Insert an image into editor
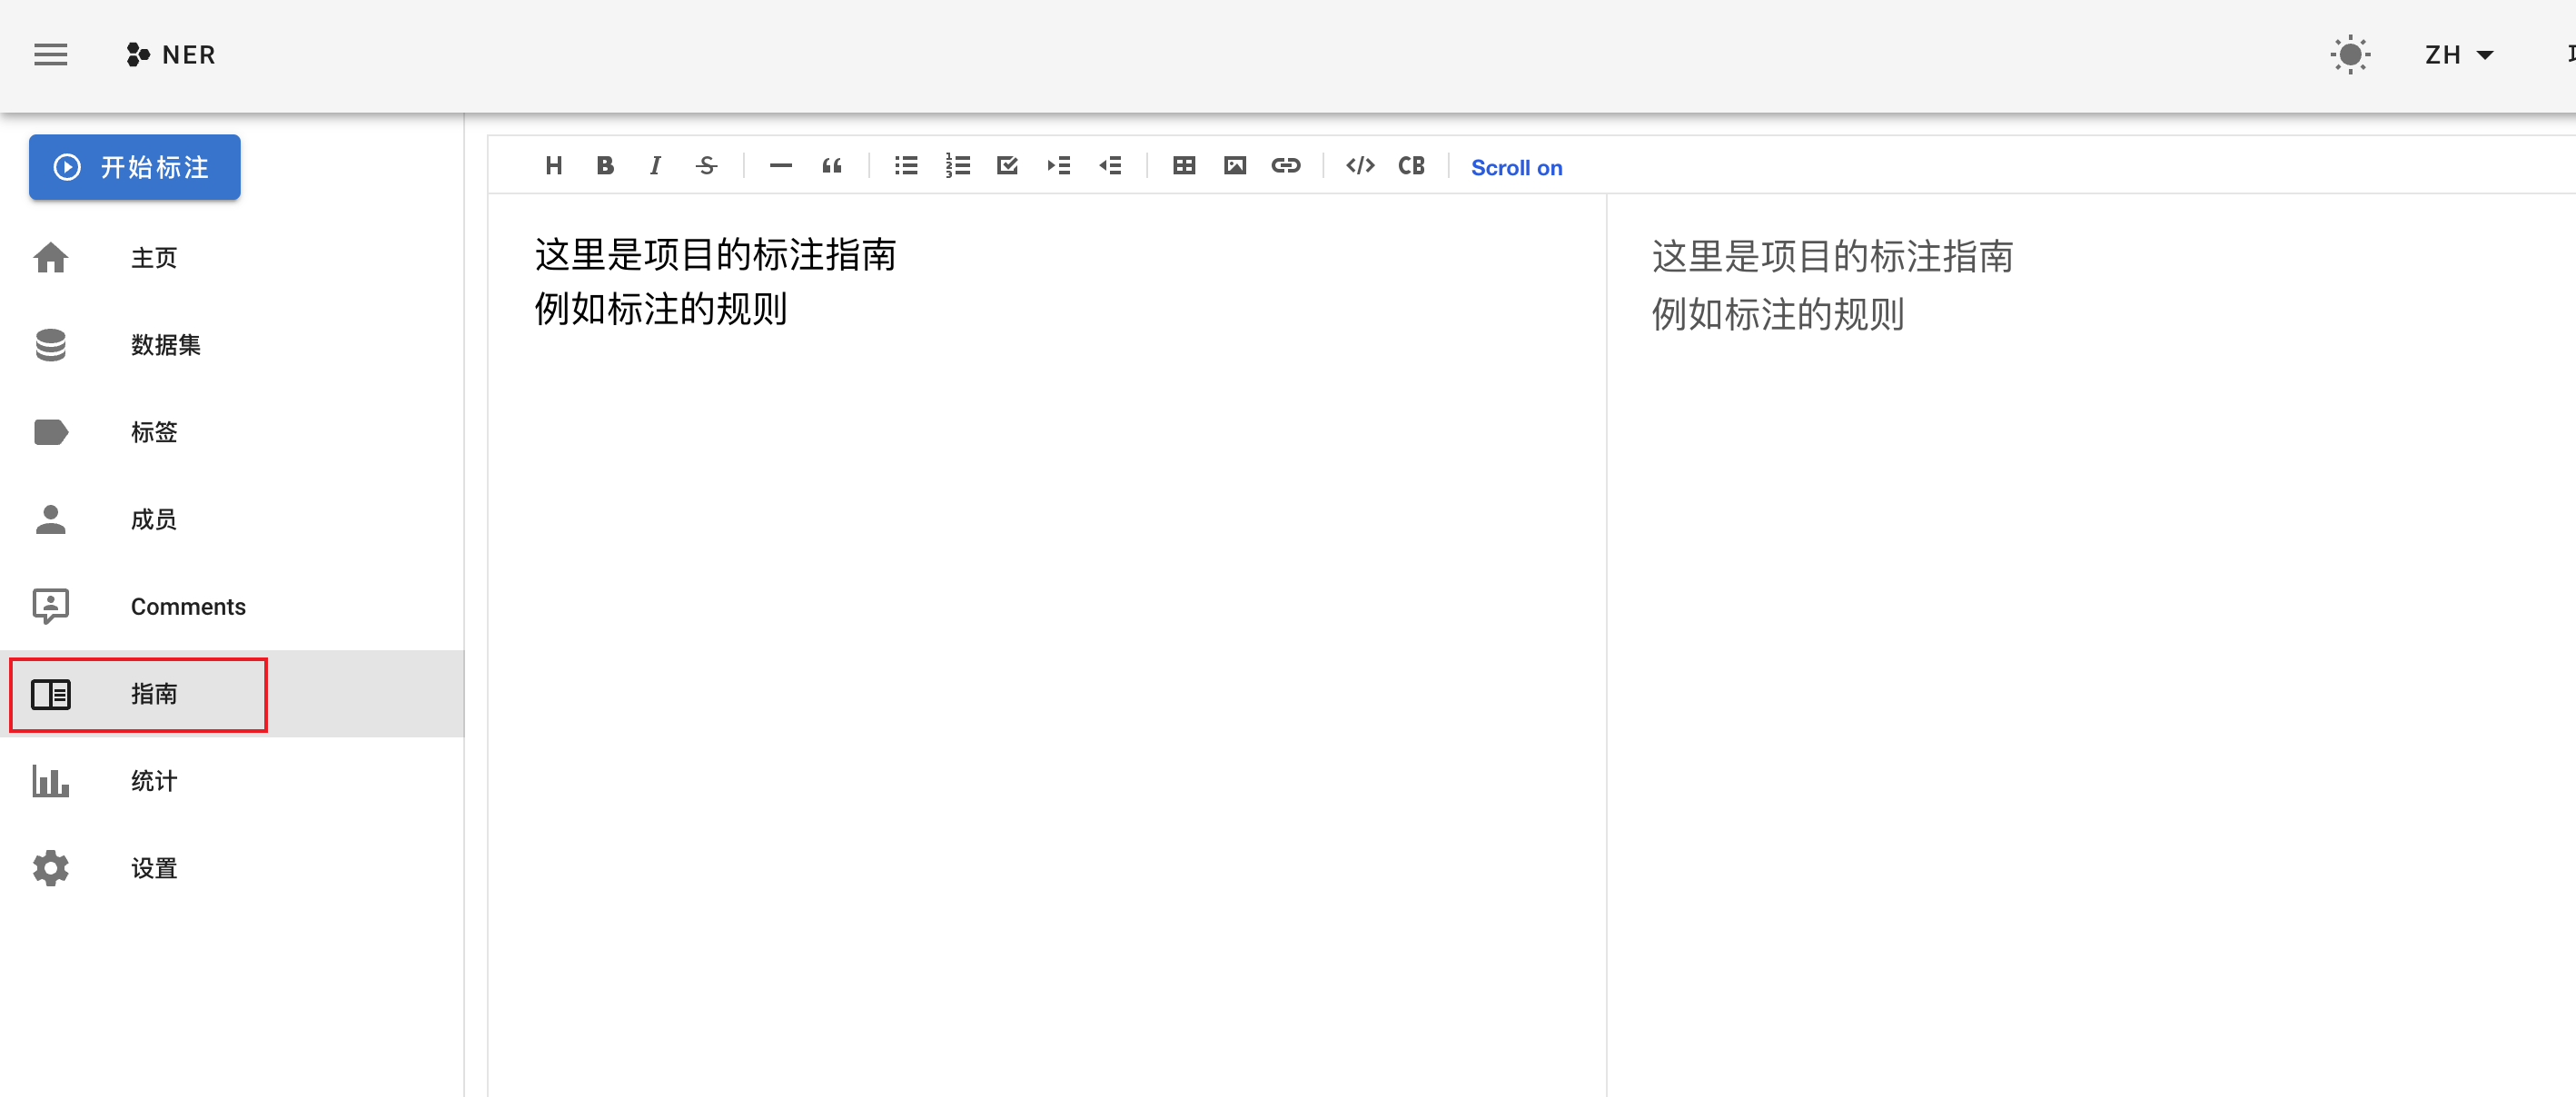 1235,166
